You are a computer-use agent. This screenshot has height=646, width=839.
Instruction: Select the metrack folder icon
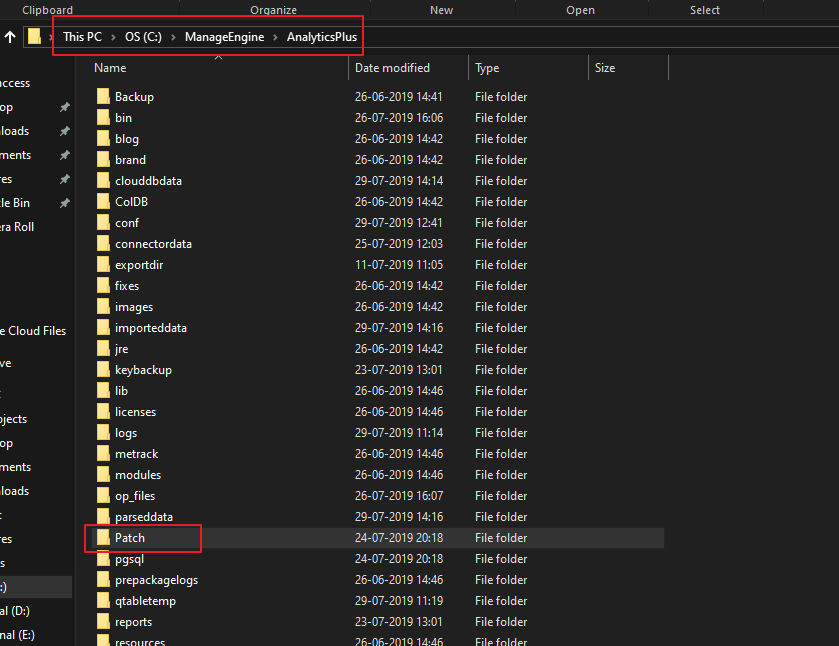103,453
